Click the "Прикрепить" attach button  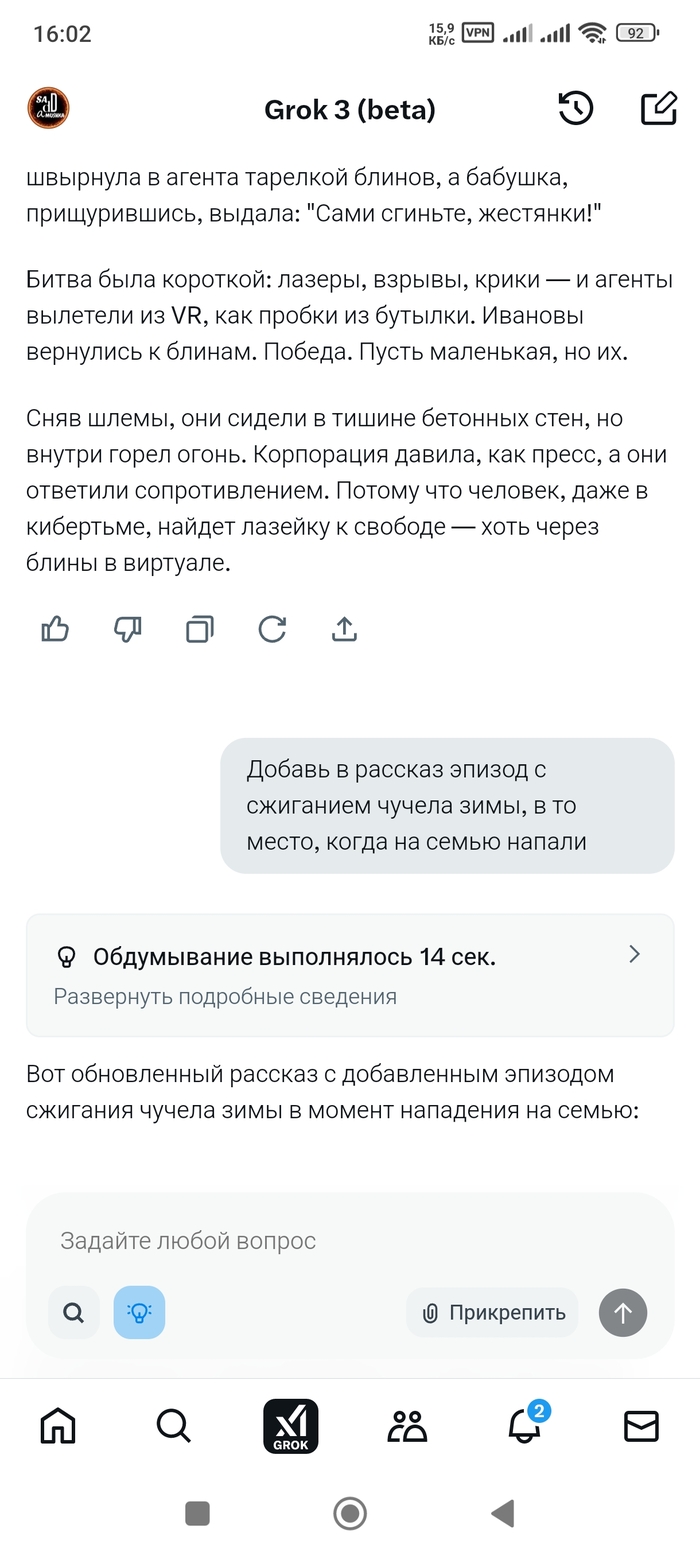pyautogui.click(x=493, y=1312)
